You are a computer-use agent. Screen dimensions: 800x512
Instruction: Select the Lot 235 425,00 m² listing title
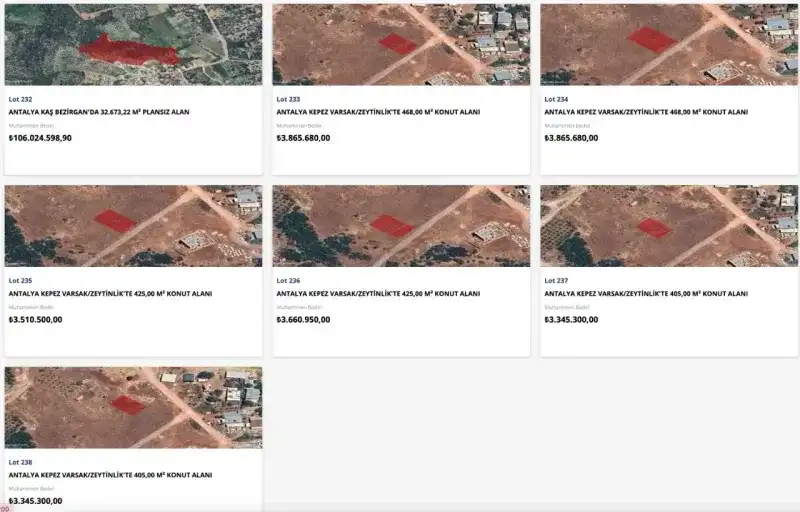110,294
